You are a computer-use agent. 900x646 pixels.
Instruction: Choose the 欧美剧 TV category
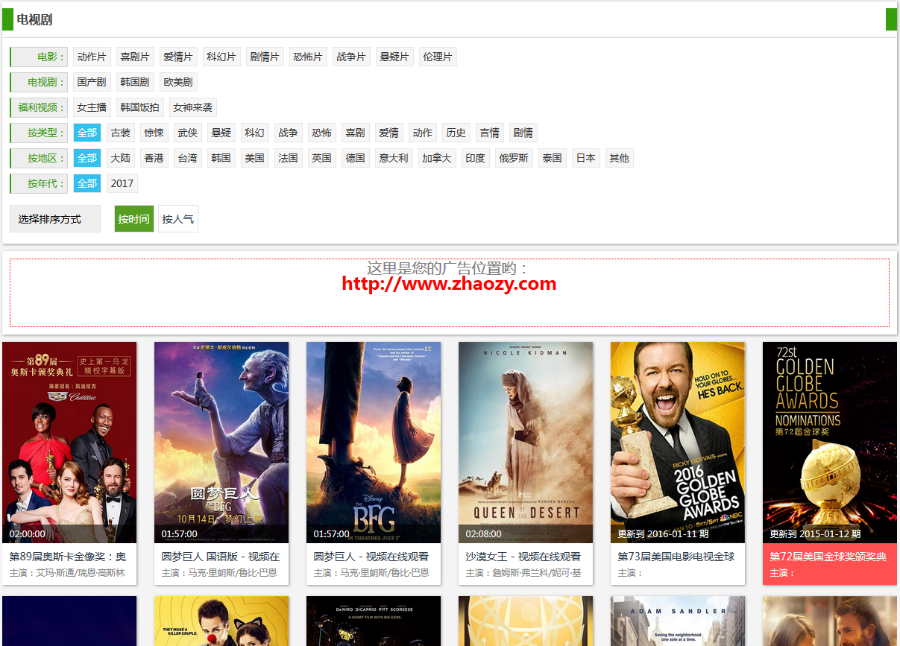[178, 82]
